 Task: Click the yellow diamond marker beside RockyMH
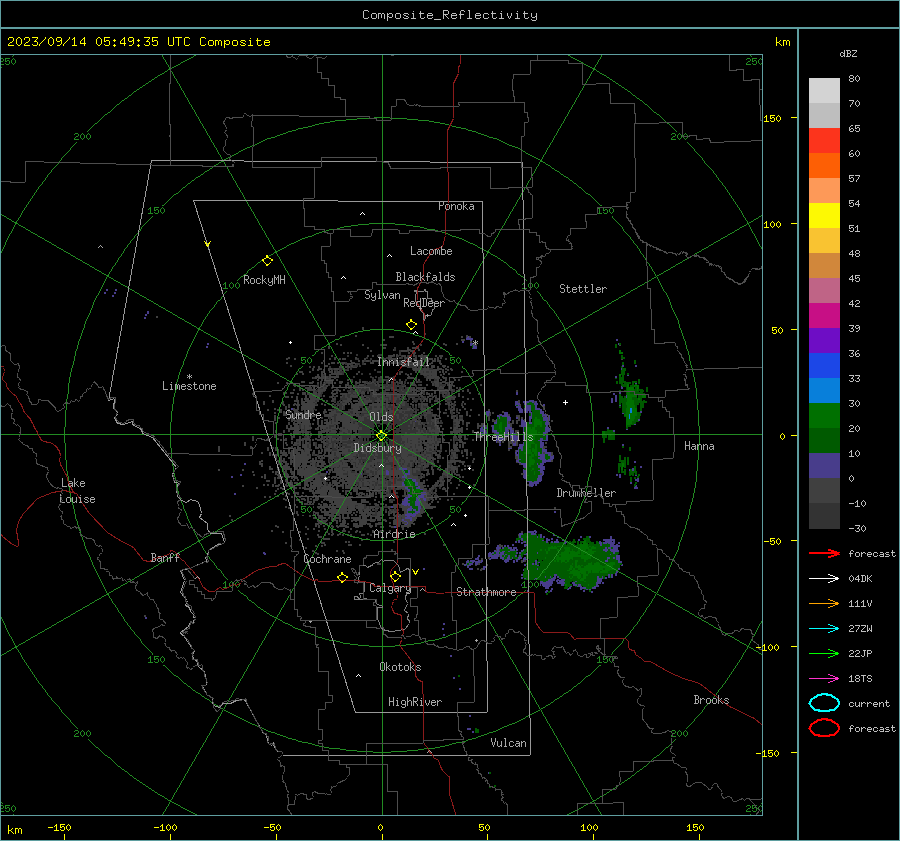[x=267, y=261]
